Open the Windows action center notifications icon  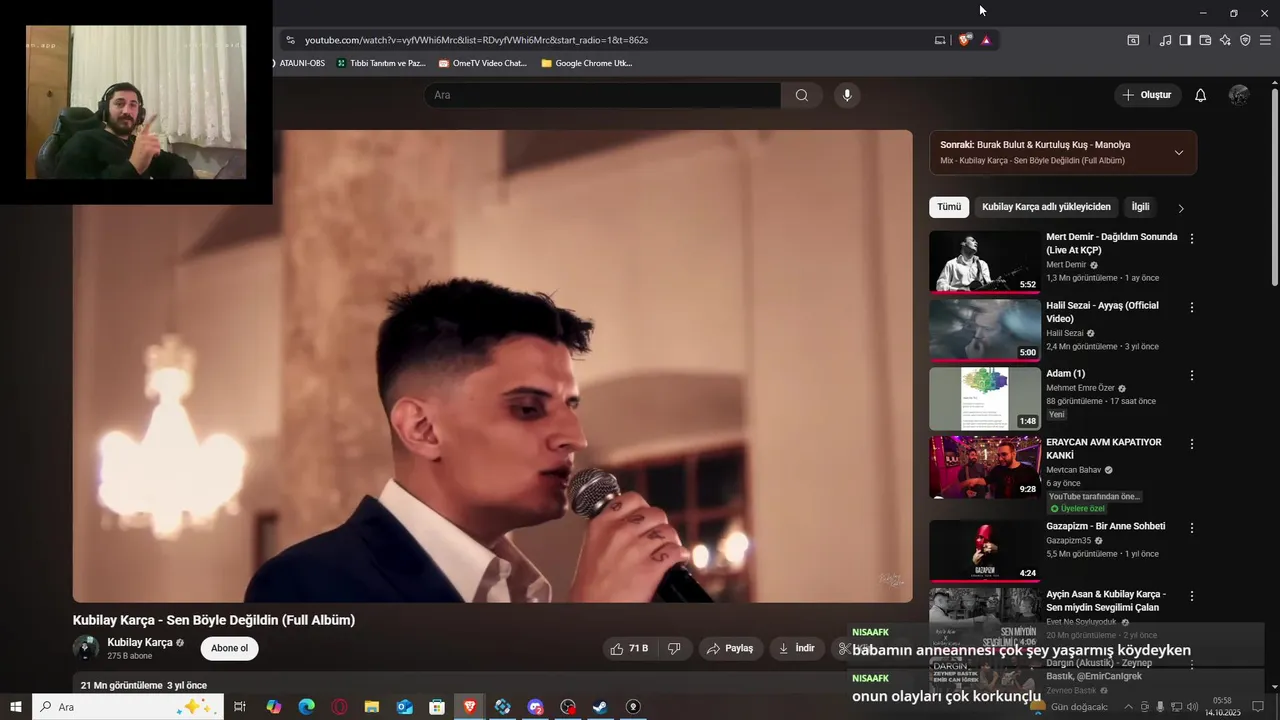click(1258, 707)
